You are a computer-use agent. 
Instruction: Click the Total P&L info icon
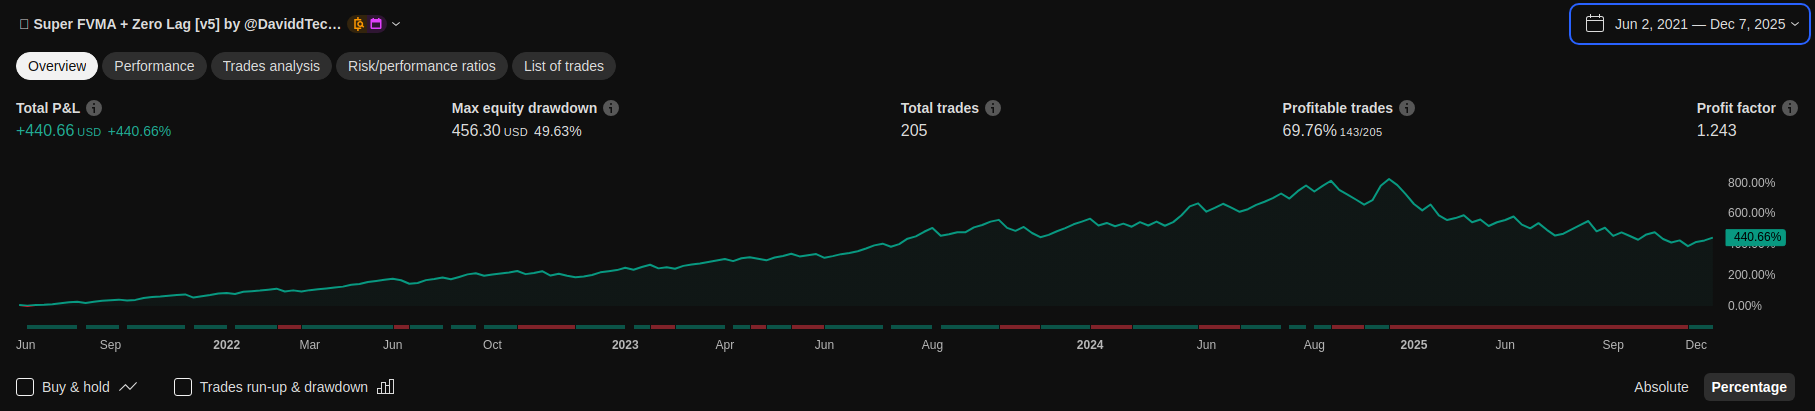pos(94,108)
